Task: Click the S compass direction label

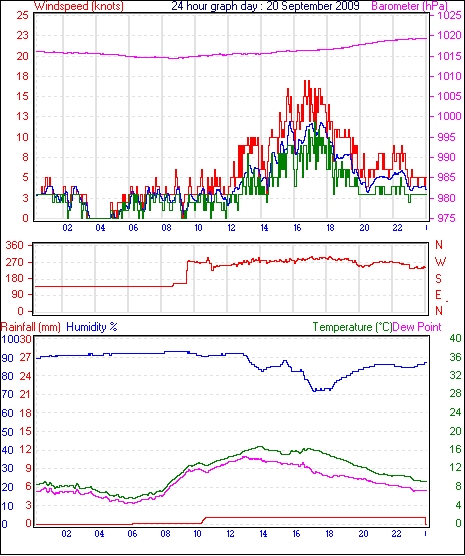Action: pos(439,279)
